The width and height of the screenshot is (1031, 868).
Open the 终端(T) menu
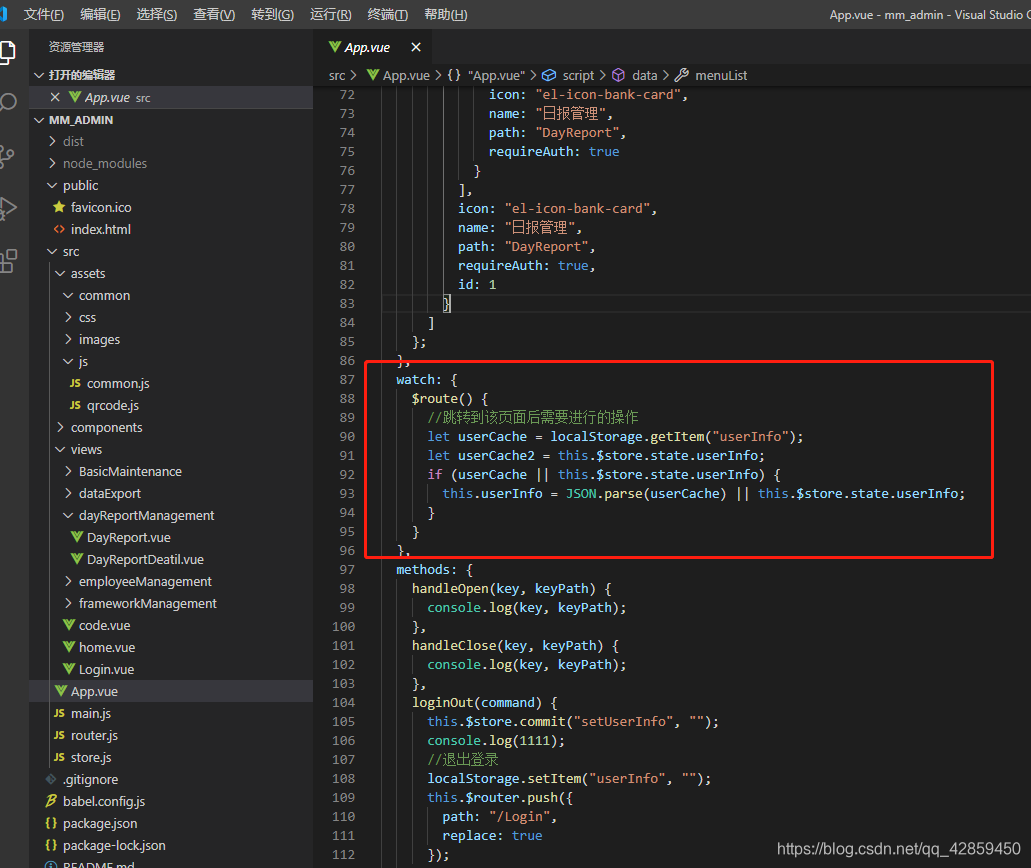pos(387,14)
